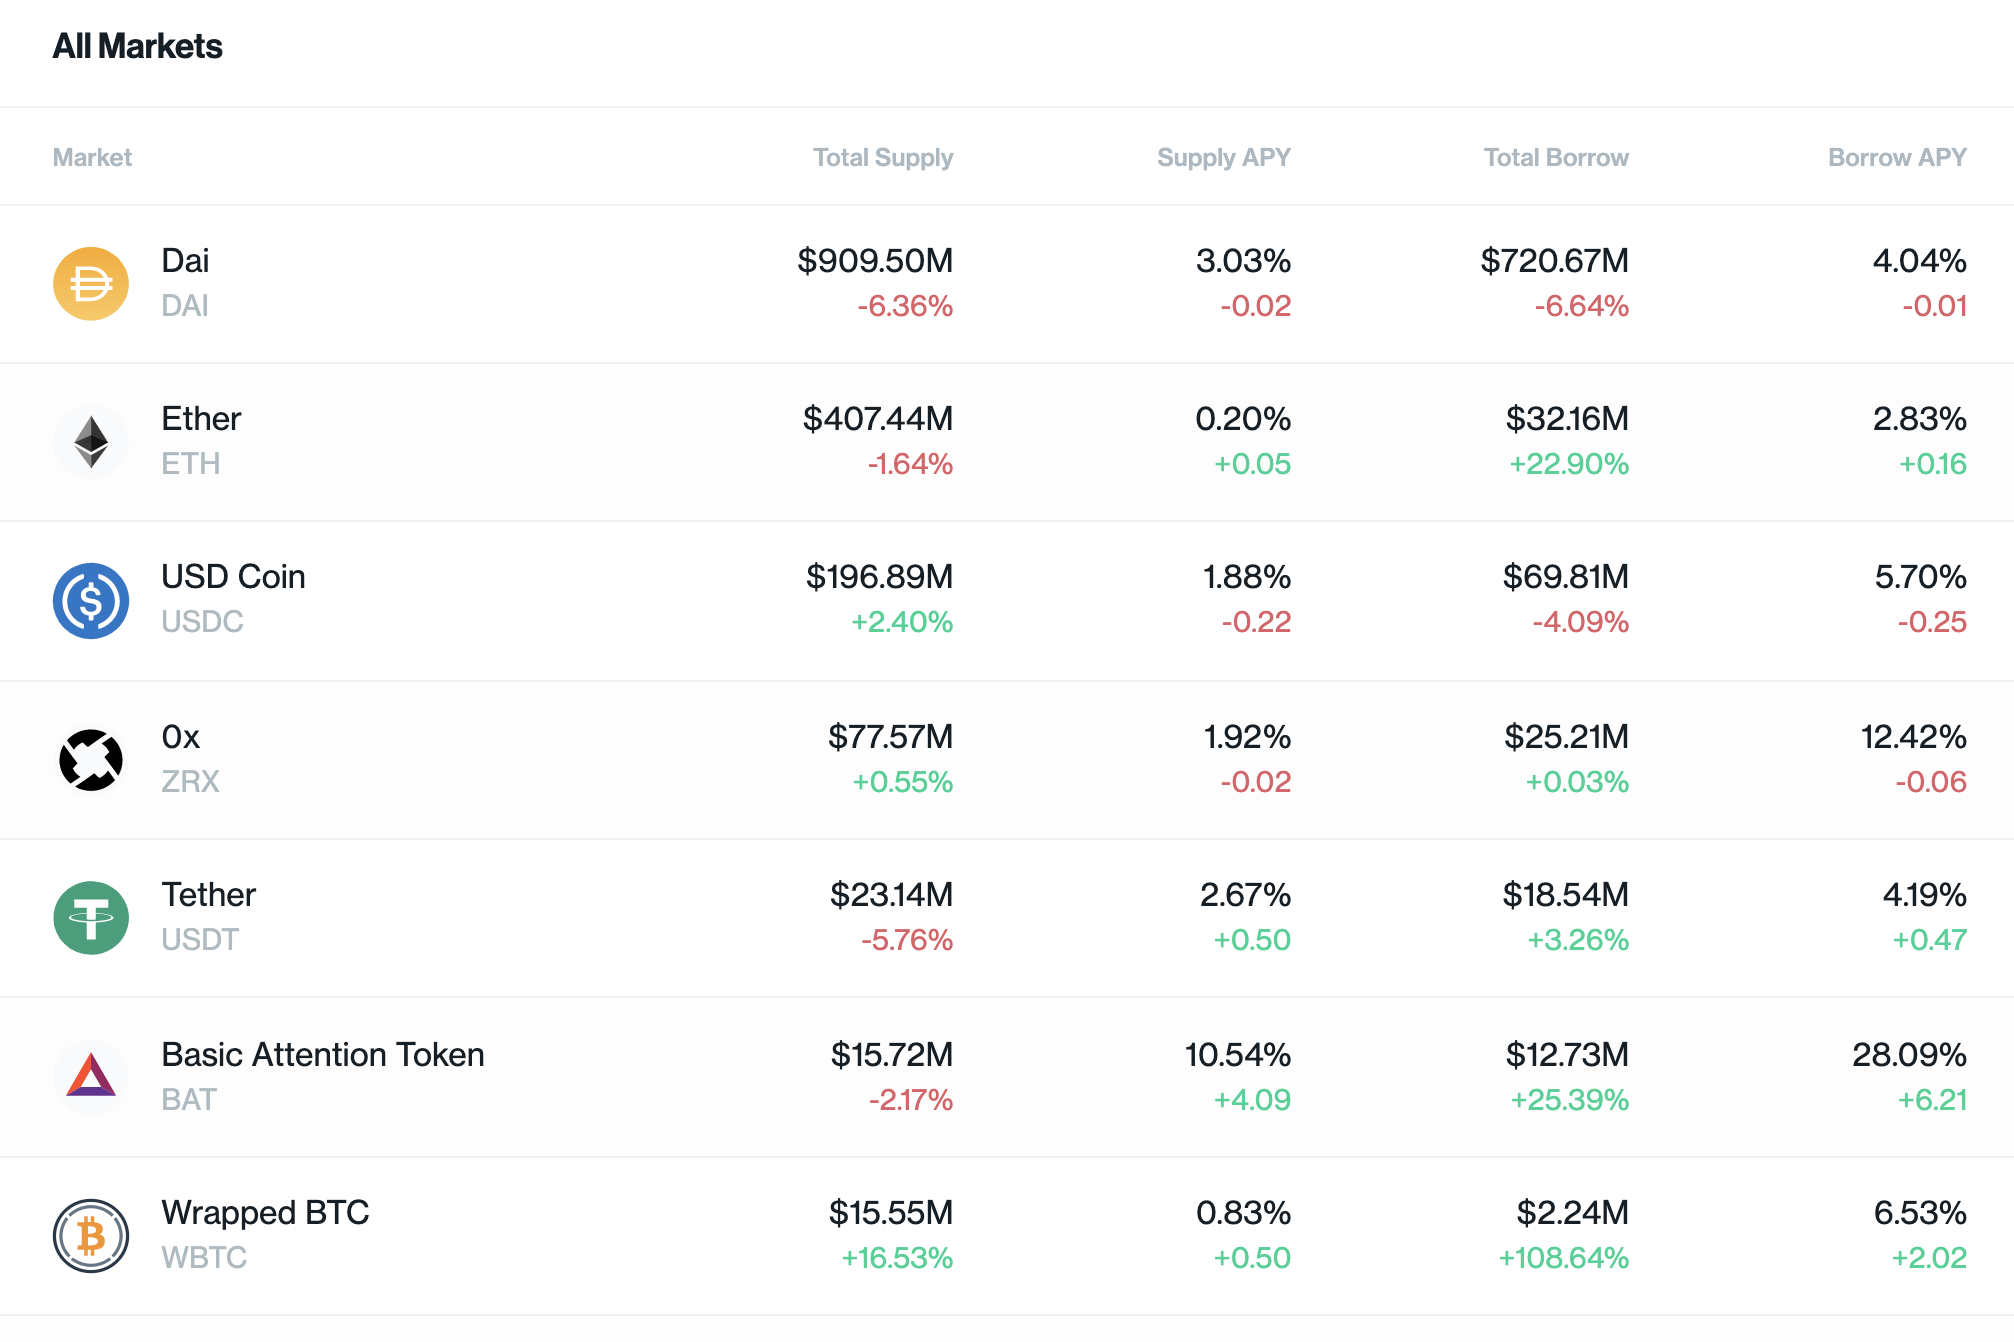Screen dimensions: 2014x1342
Task: Open the Wrapped BTC market name
Action: click(265, 1213)
